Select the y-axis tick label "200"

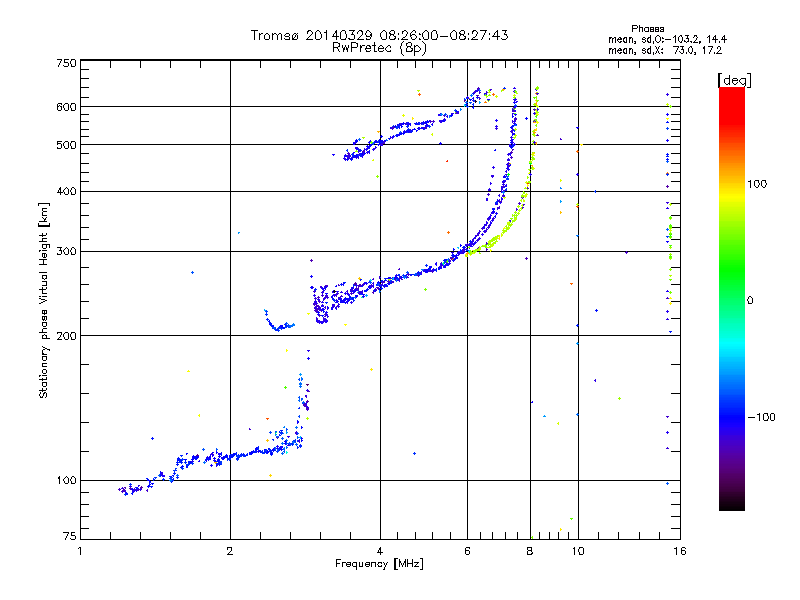(x=66, y=336)
